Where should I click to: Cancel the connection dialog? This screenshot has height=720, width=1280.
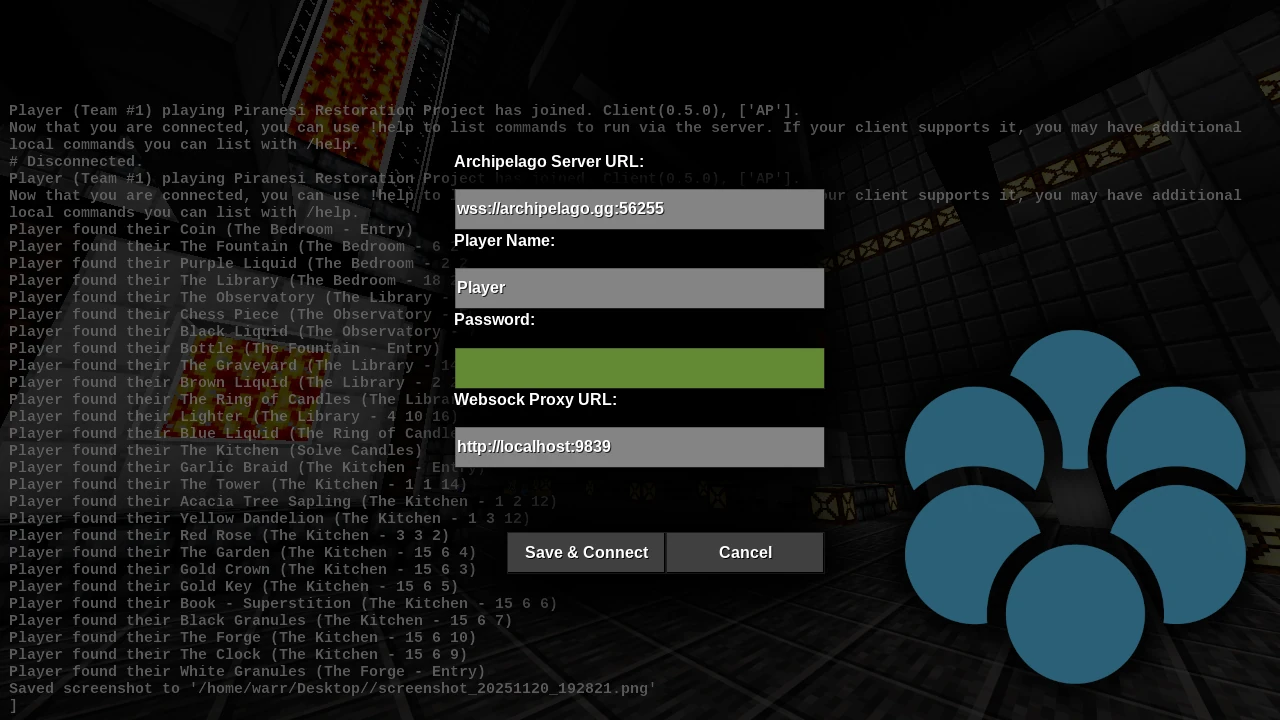(745, 552)
